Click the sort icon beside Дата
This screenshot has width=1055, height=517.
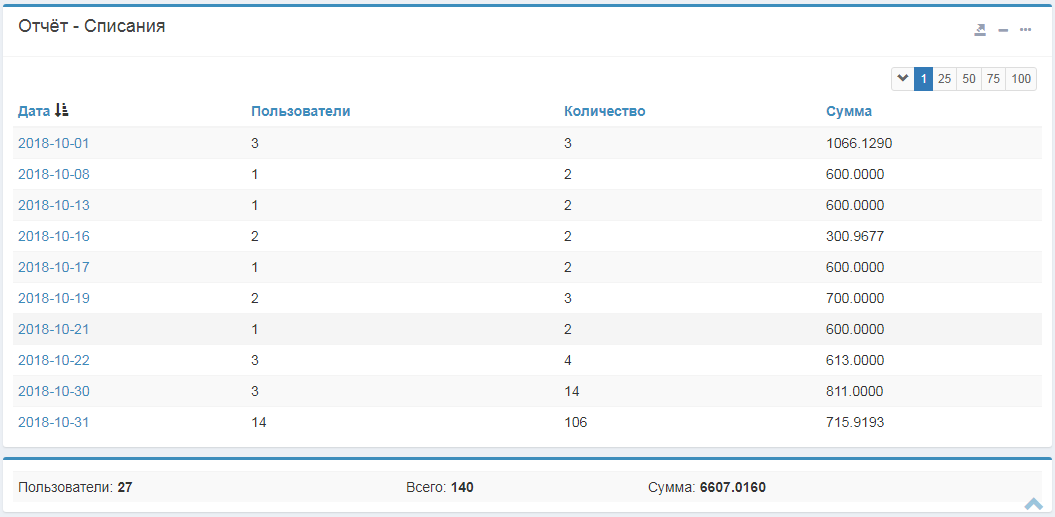click(x=62, y=111)
